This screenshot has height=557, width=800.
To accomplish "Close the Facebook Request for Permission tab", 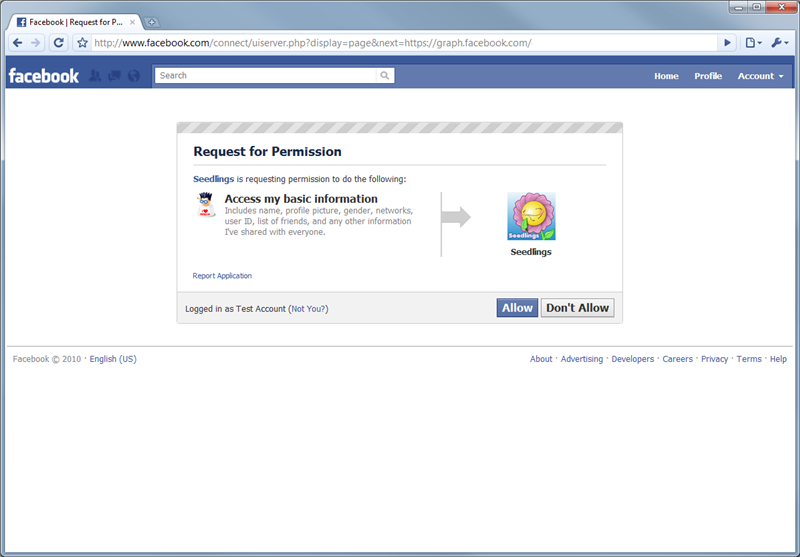I will (x=132, y=22).
